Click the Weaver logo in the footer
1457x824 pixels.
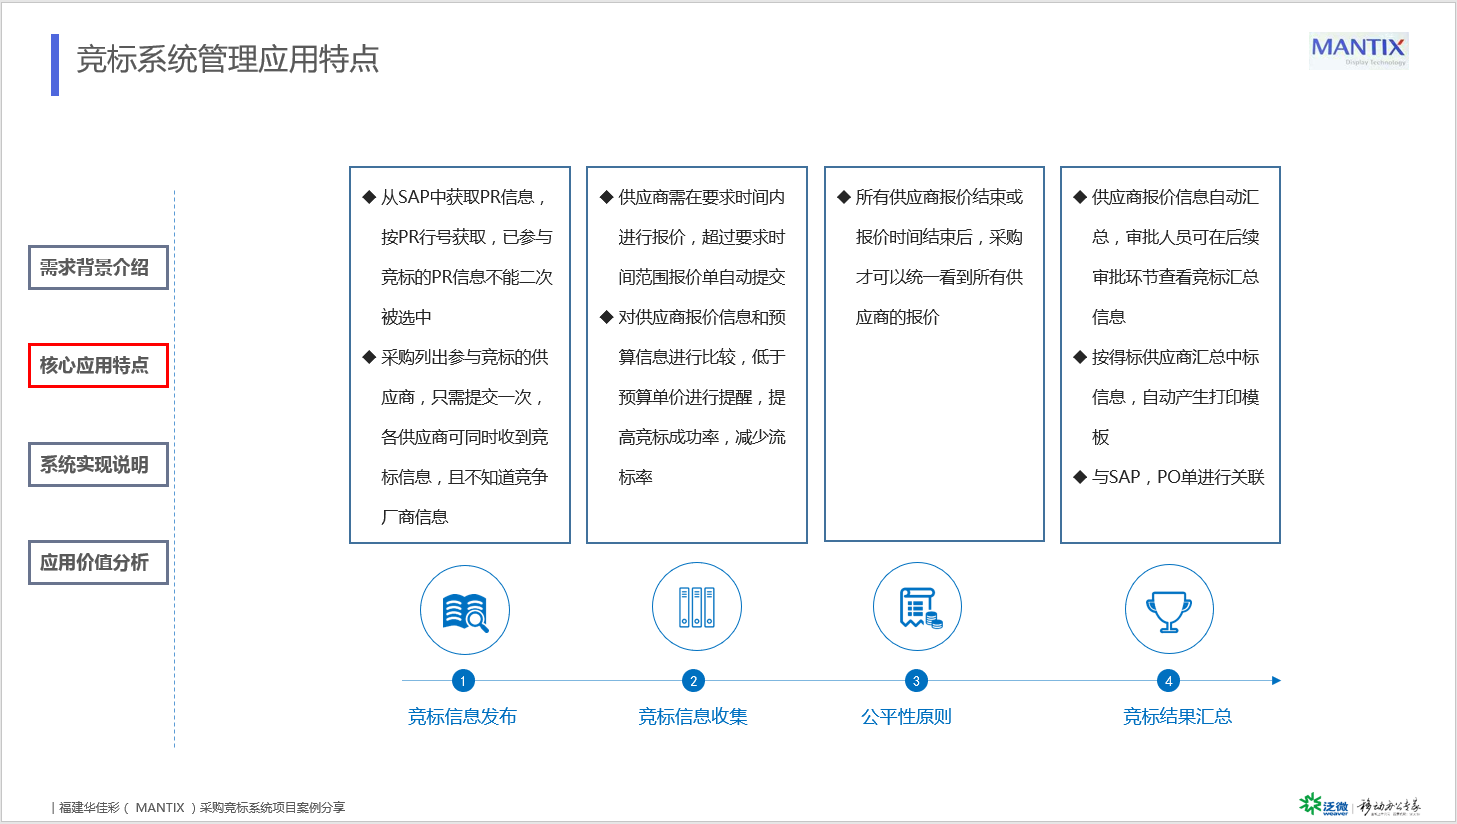point(1324,805)
